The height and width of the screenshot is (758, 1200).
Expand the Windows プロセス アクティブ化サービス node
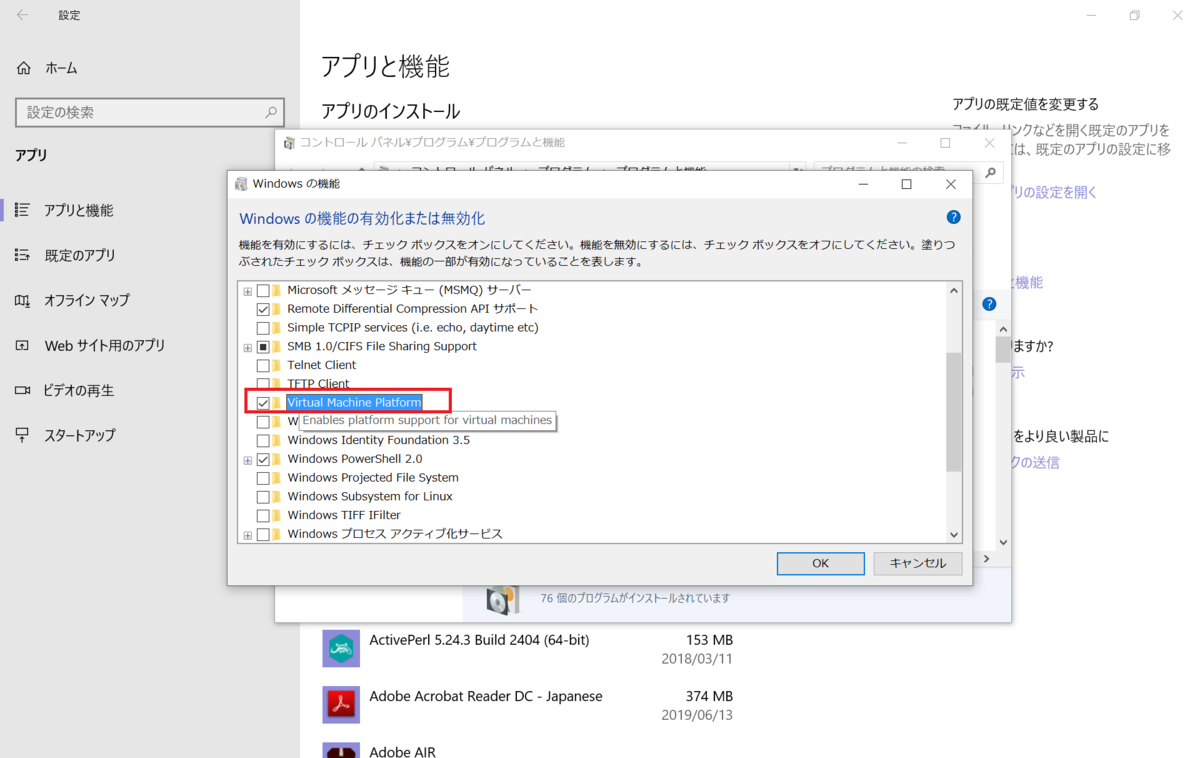click(248, 535)
